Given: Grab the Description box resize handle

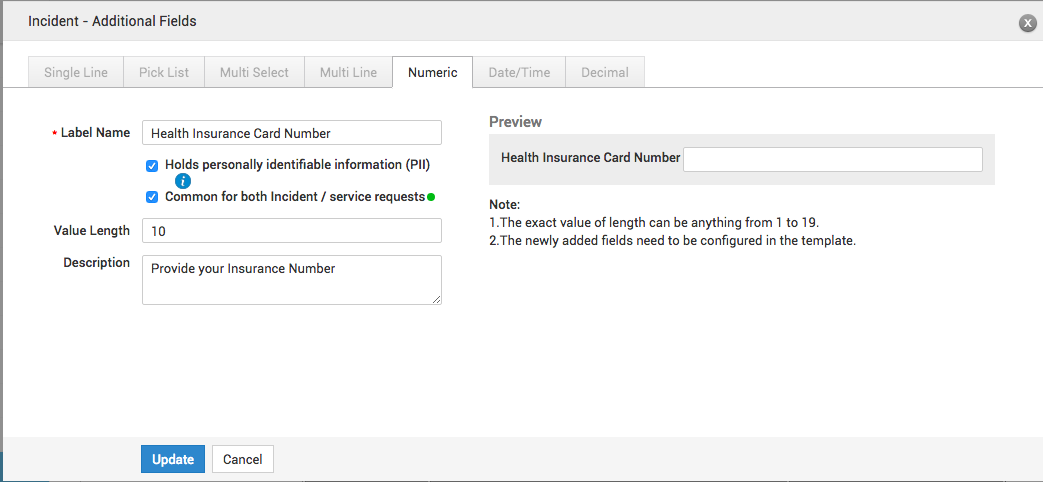Looking at the screenshot, I should pos(436,299).
